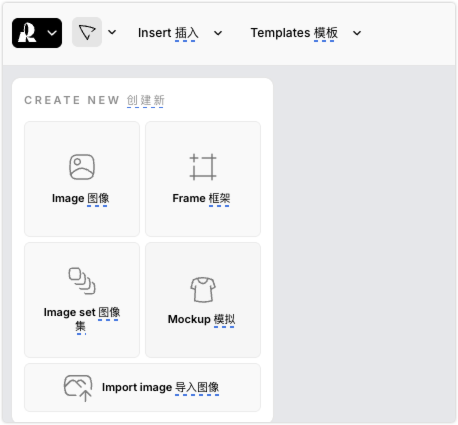The width and height of the screenshot is (458, 425).
Task: Choose the Image set 图像集 label
Action: (82, 319)
